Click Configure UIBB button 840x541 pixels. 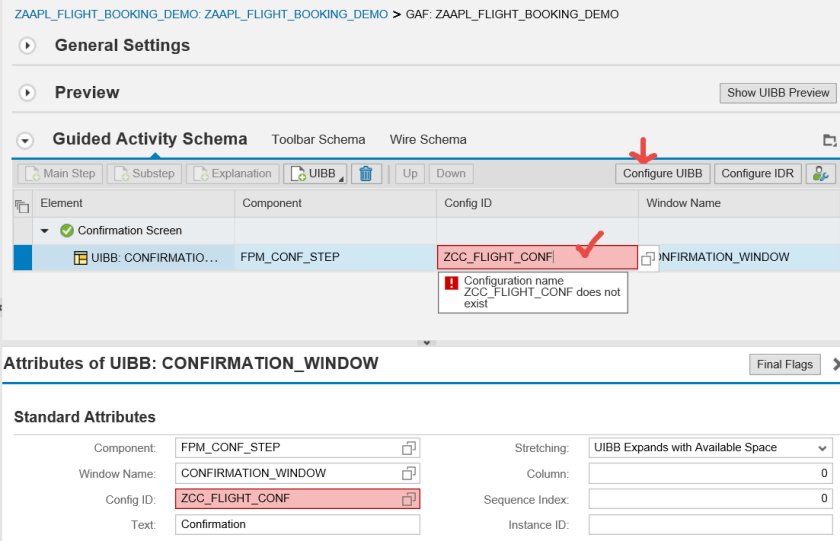click(662, 174)
